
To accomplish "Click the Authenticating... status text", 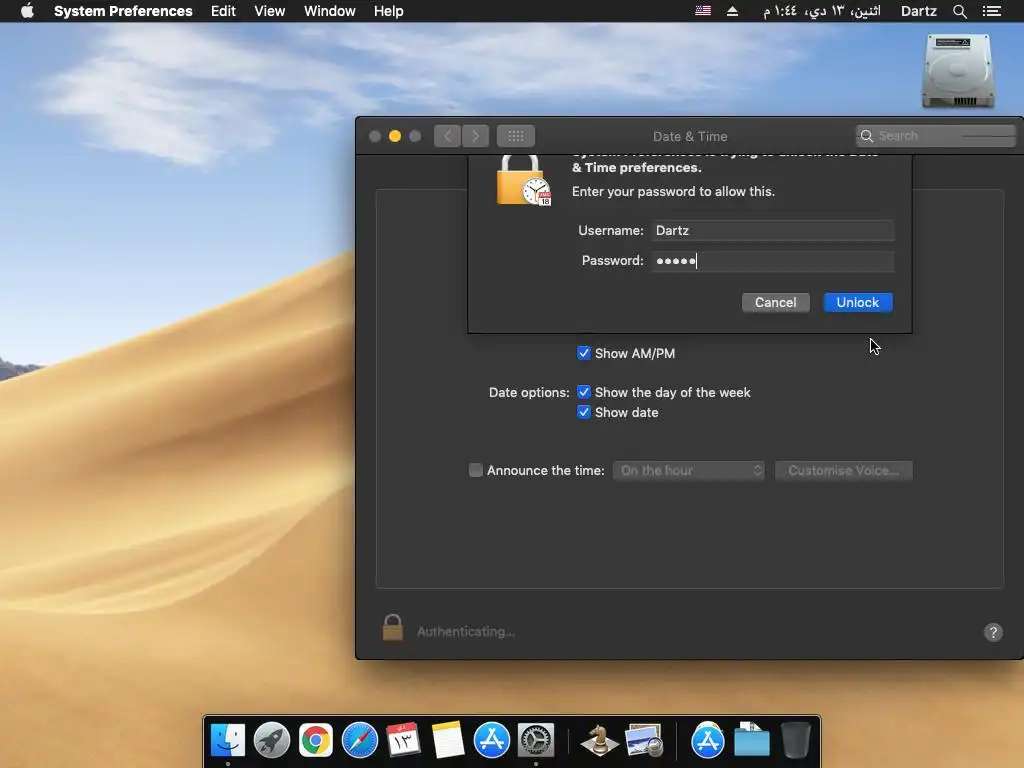I will pyautogui.click(x=466, y=632).
